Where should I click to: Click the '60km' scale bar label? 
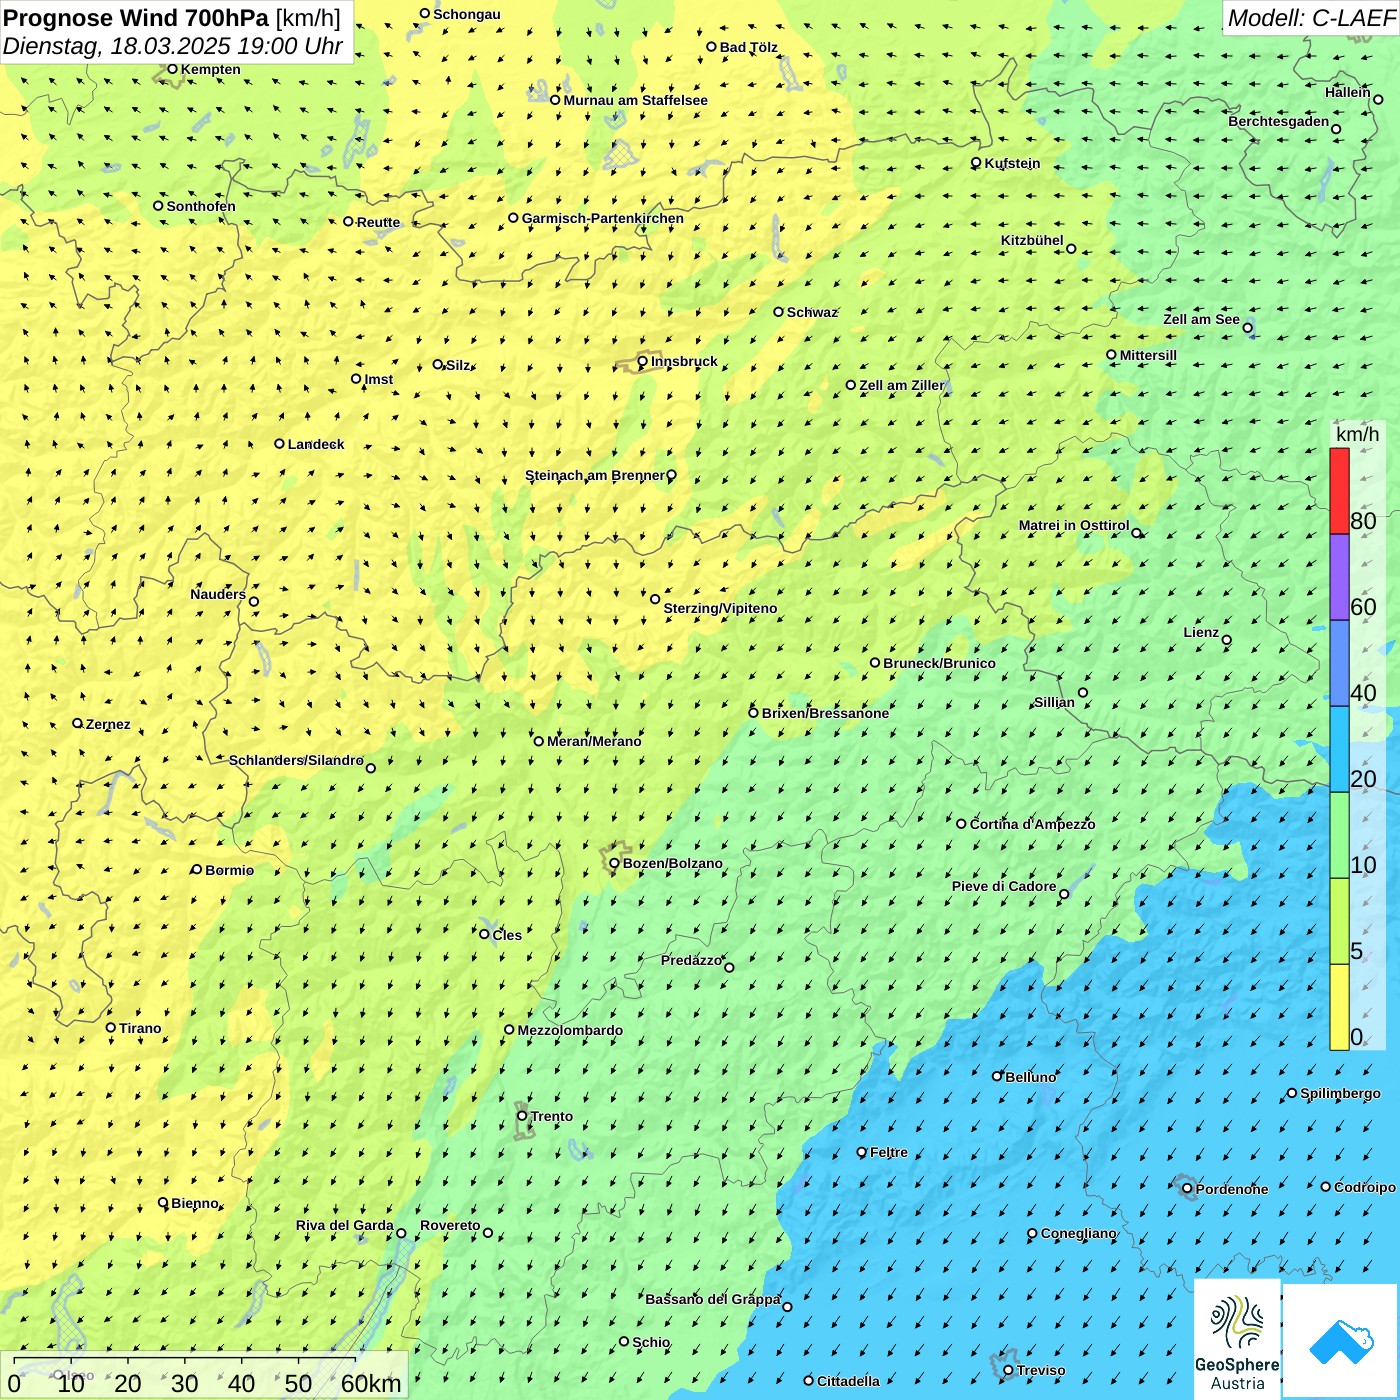point(371,1383)
